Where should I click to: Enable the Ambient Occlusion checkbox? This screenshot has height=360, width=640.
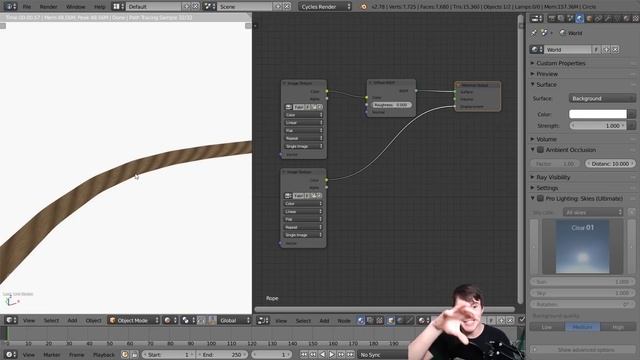(540, 150)
